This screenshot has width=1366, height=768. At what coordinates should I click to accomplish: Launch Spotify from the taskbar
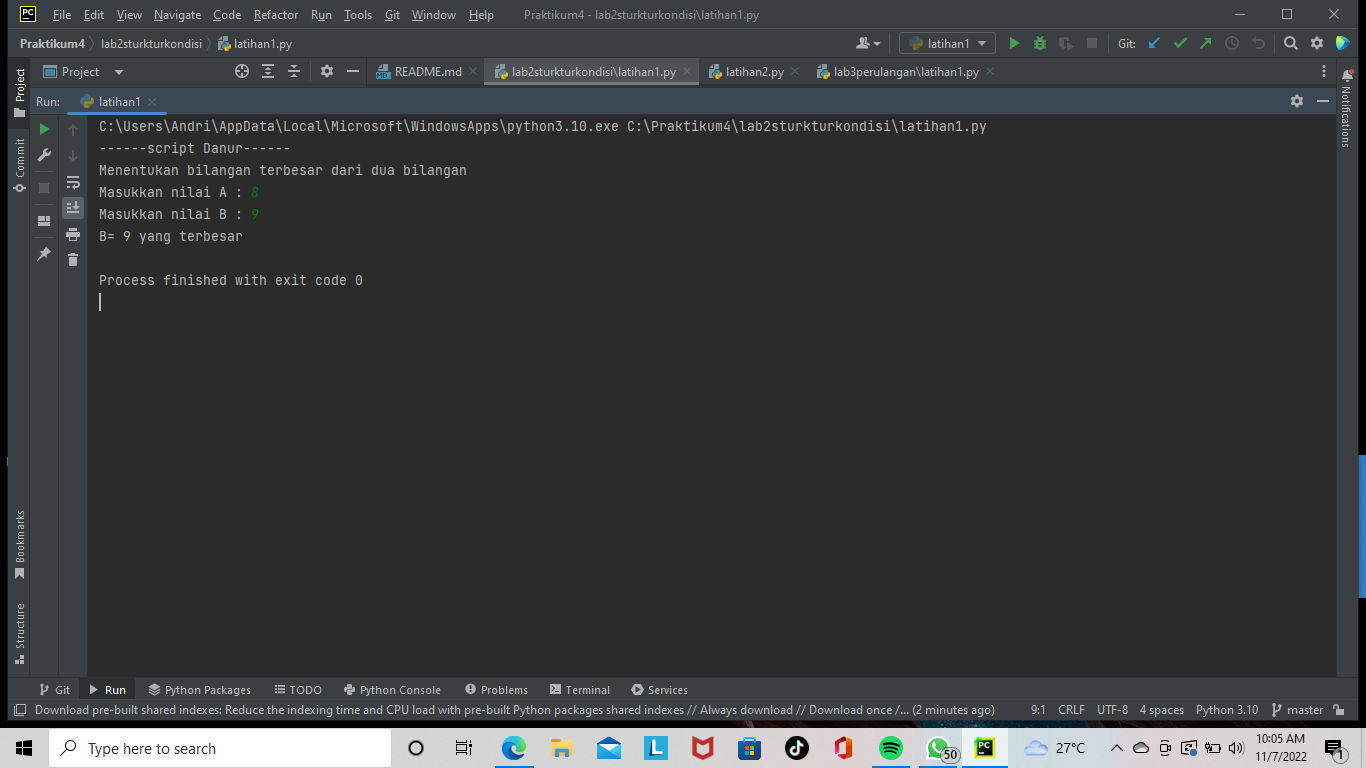[889, 747]
